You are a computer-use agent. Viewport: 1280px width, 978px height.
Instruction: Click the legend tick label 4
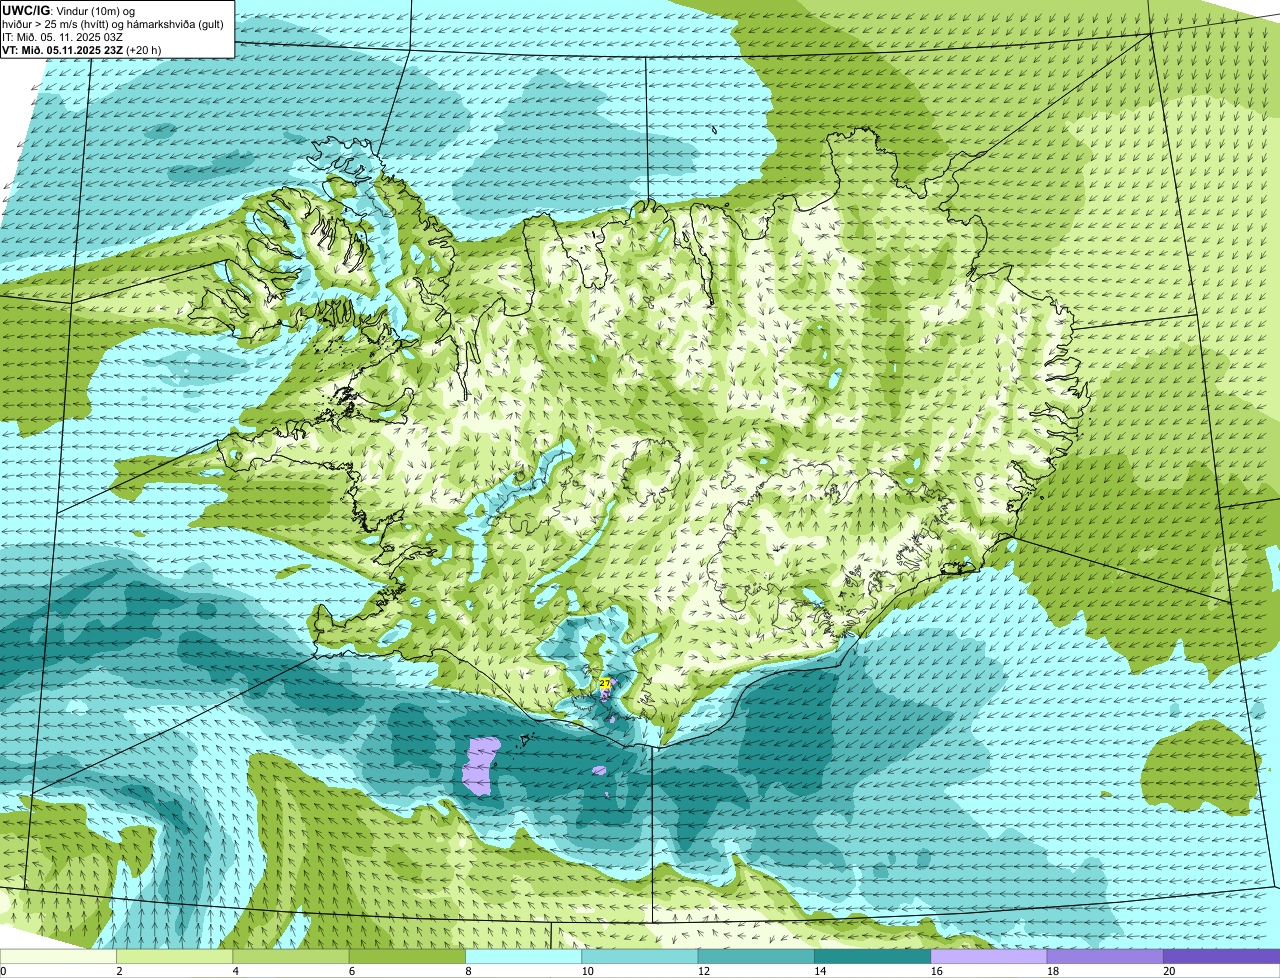[235, 971]
